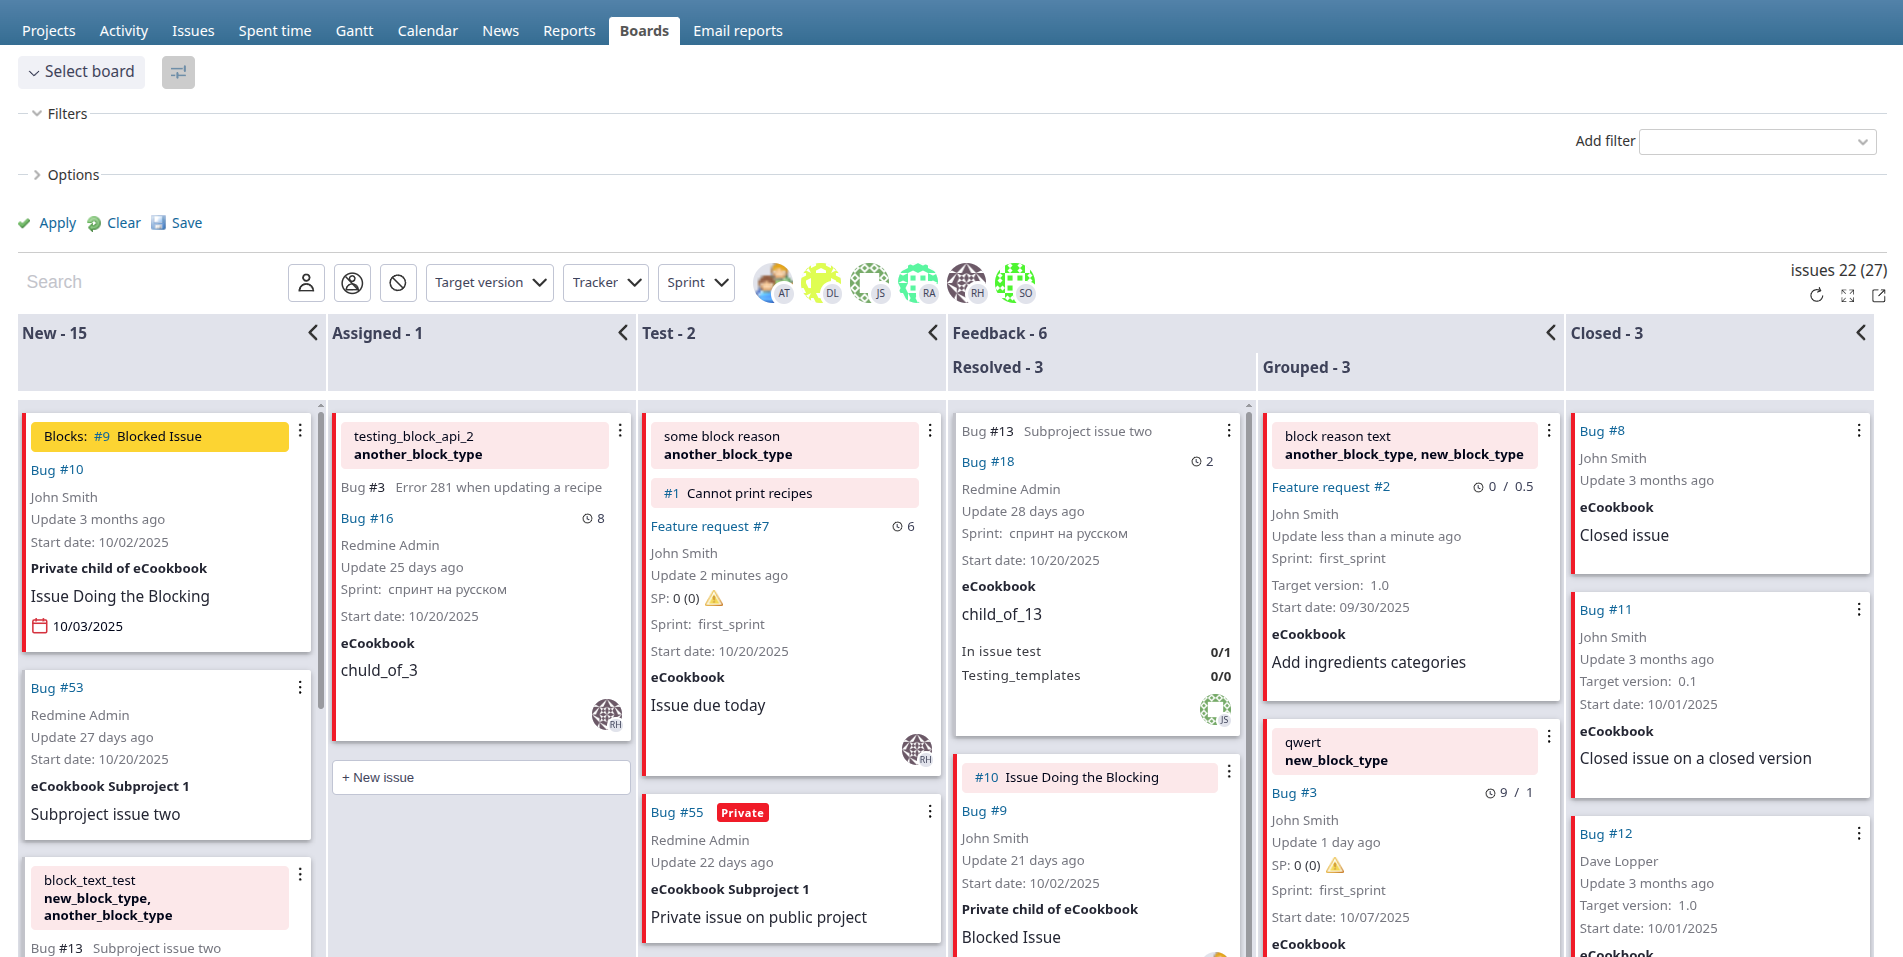Filter by the SO user avatar

(x=1014, y=283)
